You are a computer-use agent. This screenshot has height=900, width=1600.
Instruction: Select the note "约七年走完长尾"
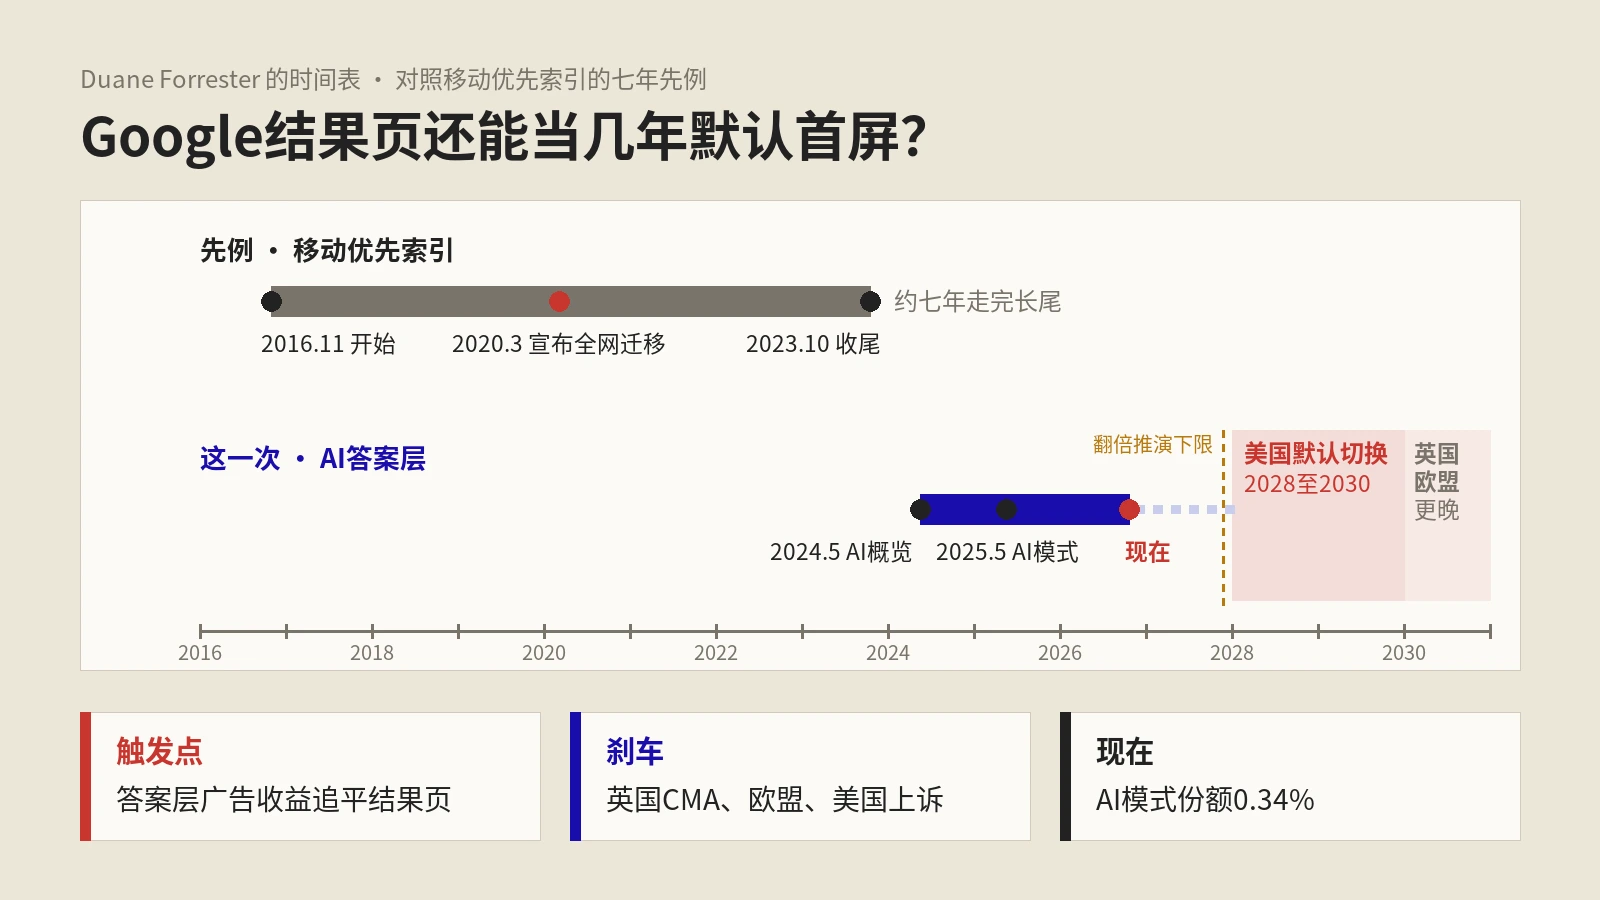[977, 301]
